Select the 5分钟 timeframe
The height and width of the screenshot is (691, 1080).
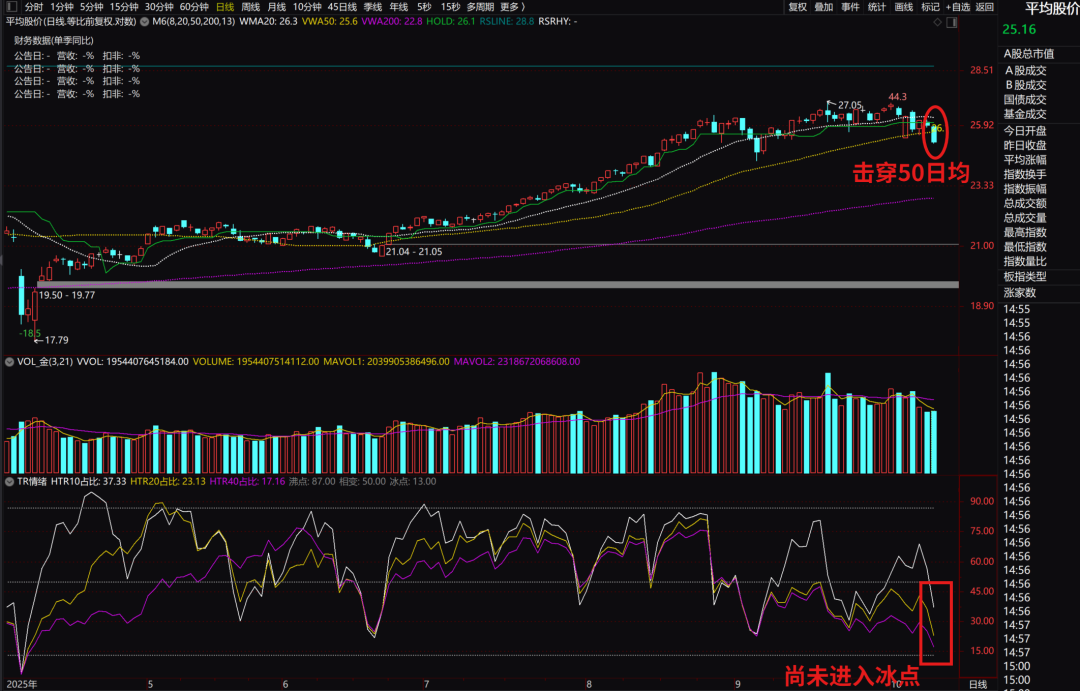pos(92,7)
